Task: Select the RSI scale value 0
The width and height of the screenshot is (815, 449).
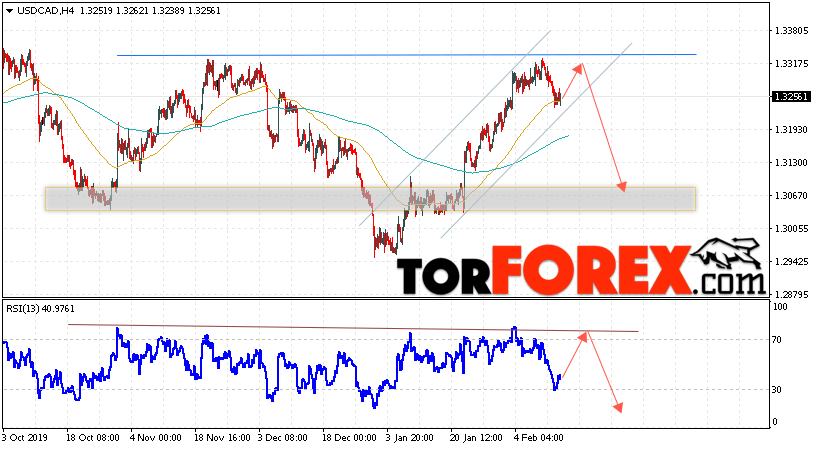Action: pyautogui.click(x=775, y=422)
